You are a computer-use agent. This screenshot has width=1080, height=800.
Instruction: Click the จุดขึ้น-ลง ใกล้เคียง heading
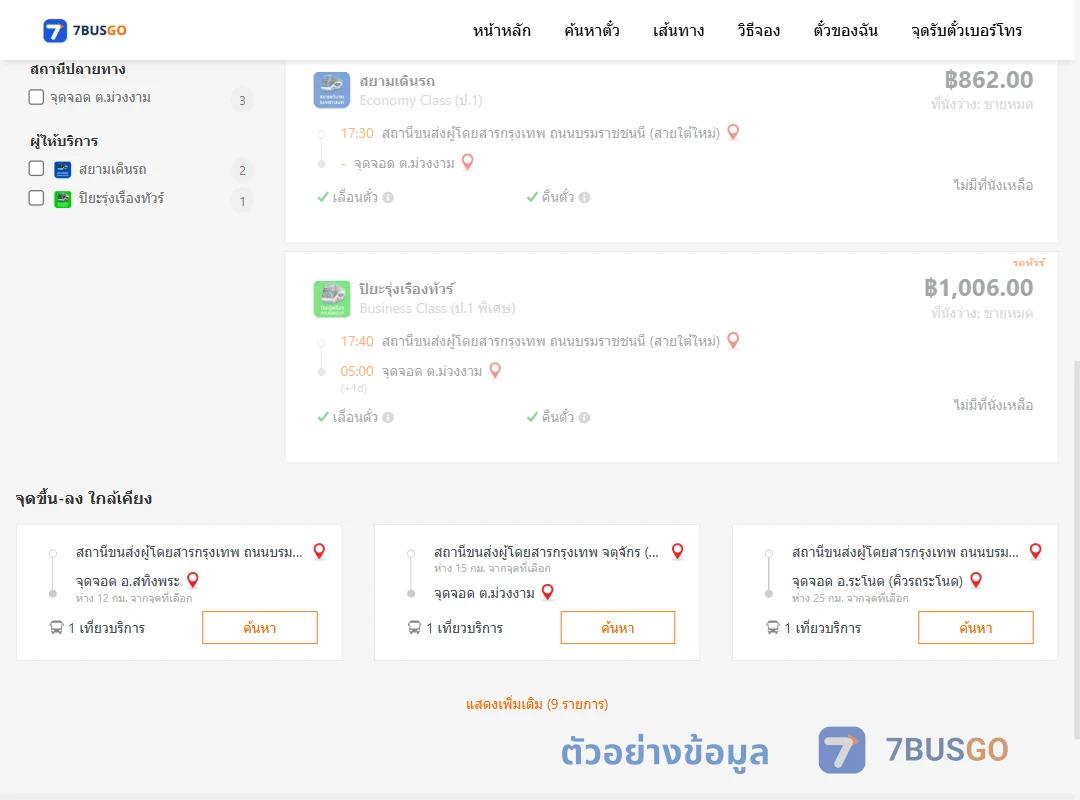(84, 498)
